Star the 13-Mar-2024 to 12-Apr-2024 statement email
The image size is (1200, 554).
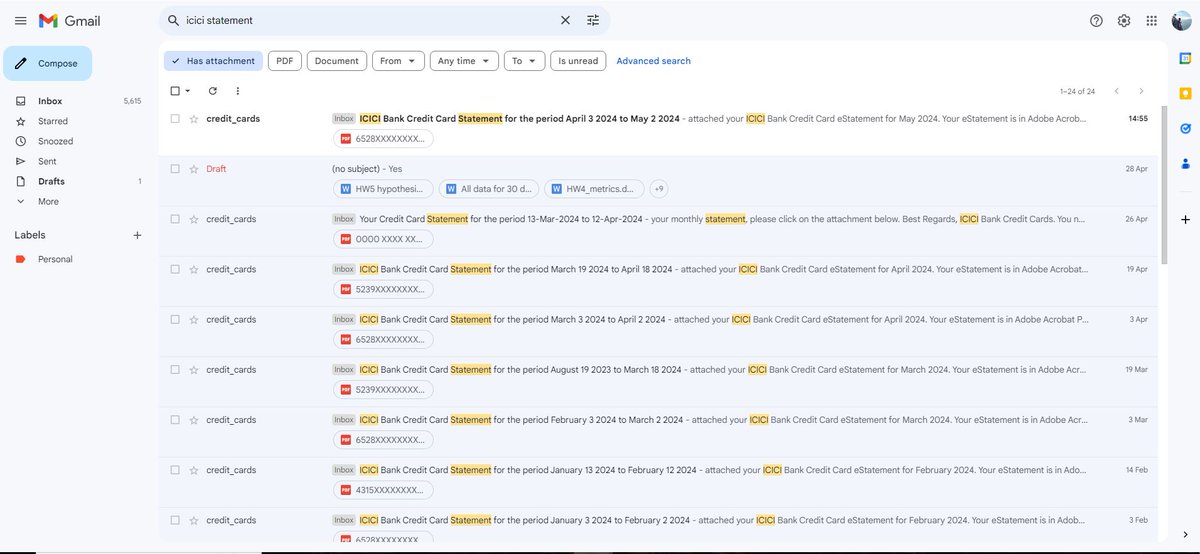193,219
